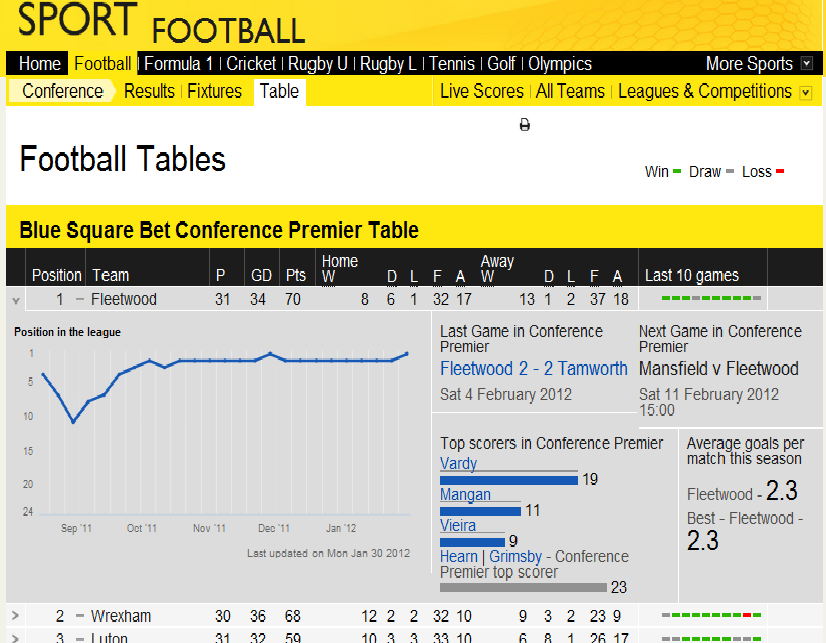Expand the Wrexham row details
Image resolution: width=826 pixels, height=643 pixels.
[15, 615]
